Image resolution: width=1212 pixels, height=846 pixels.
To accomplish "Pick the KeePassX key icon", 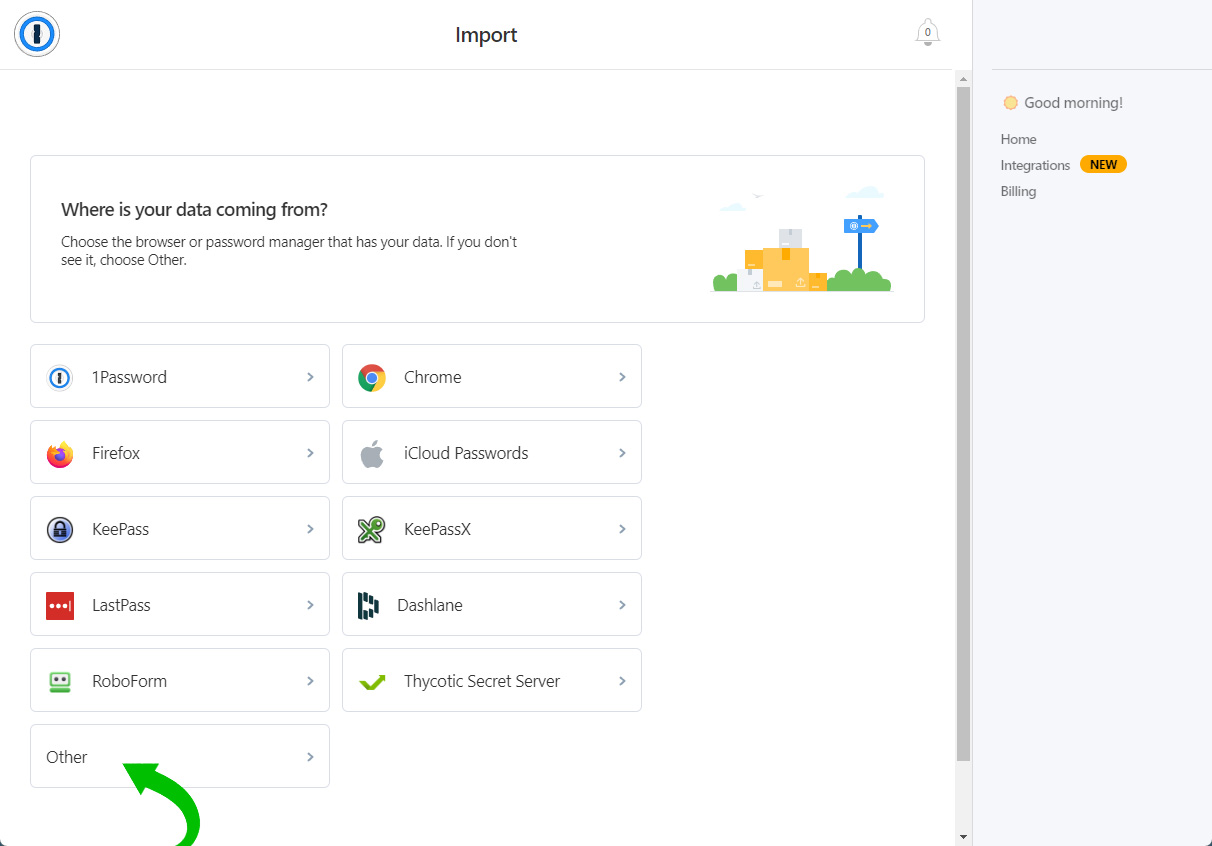I will 372,529.
